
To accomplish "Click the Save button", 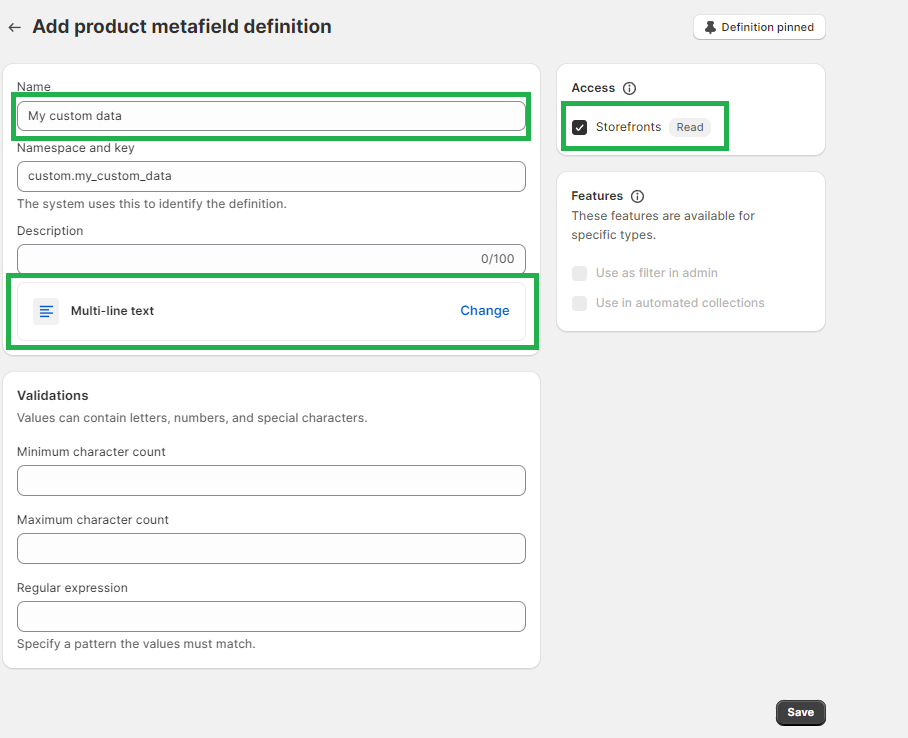I will pyautogui.click(x=800, y=712).
